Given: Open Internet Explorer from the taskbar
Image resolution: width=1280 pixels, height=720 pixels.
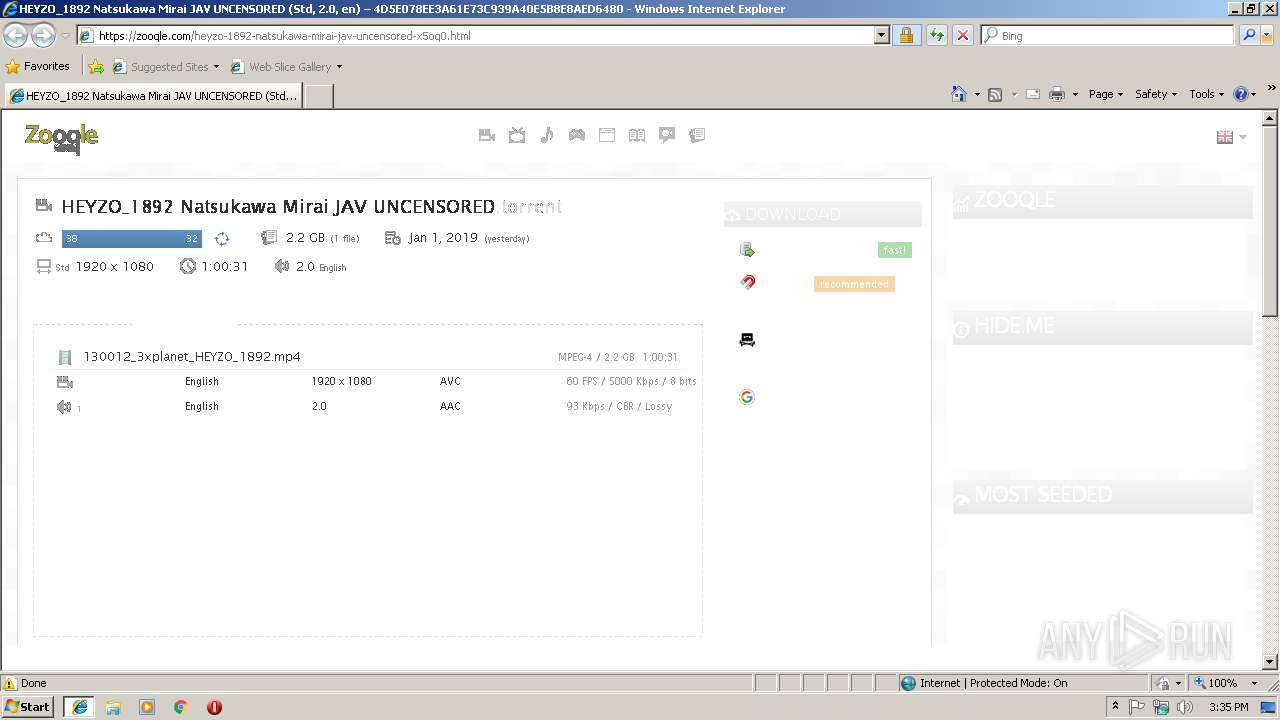Looking at the screenshot, I should tap(79, 706).
